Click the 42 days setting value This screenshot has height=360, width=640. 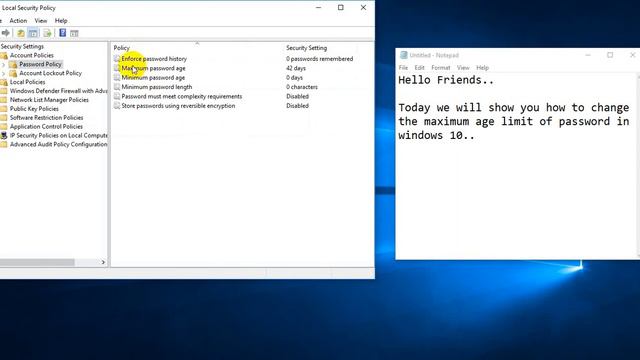point(296,68)
